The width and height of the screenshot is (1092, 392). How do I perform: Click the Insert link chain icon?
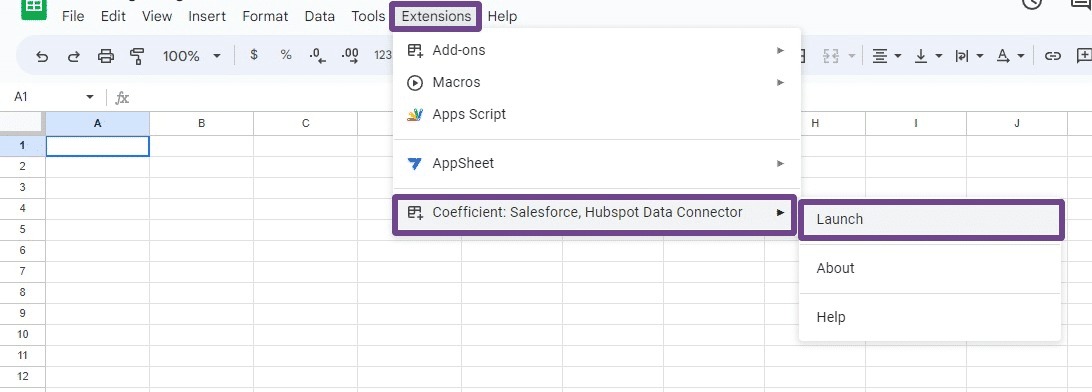(x=1052, y=56)
